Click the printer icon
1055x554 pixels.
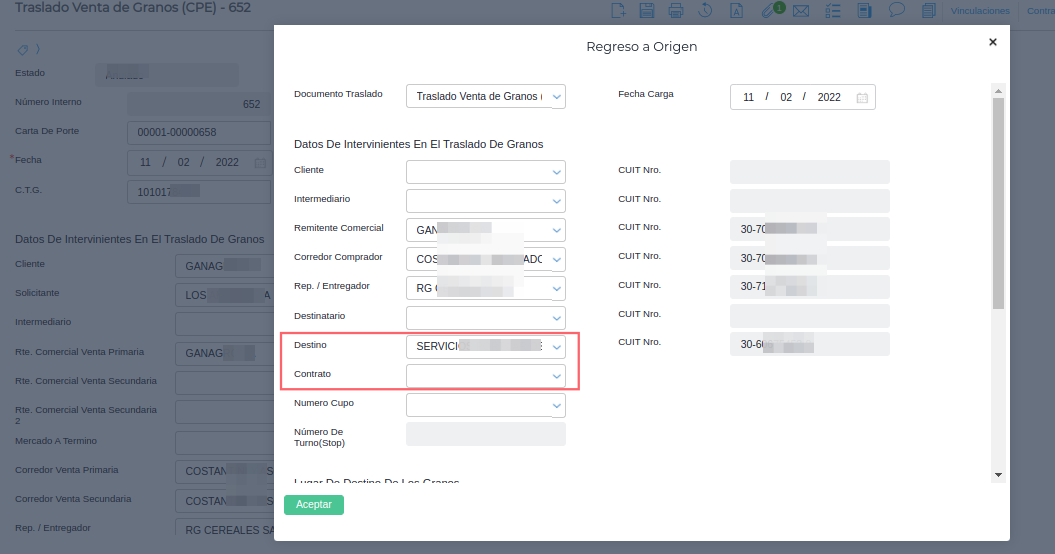point(676,11)
